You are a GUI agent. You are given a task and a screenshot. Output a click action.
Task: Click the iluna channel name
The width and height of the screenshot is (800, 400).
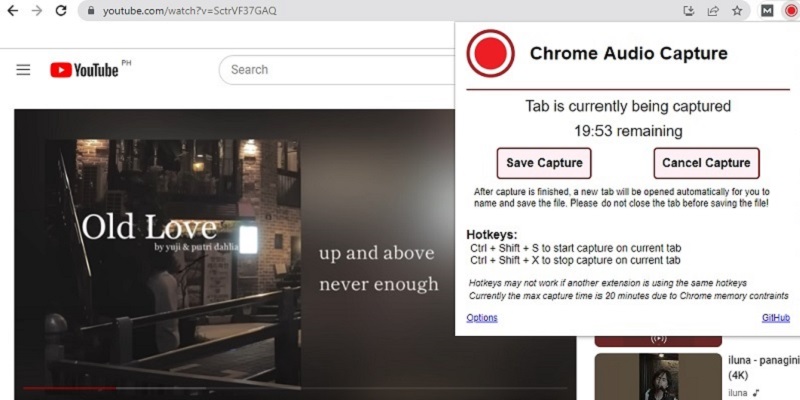point(737,393)
